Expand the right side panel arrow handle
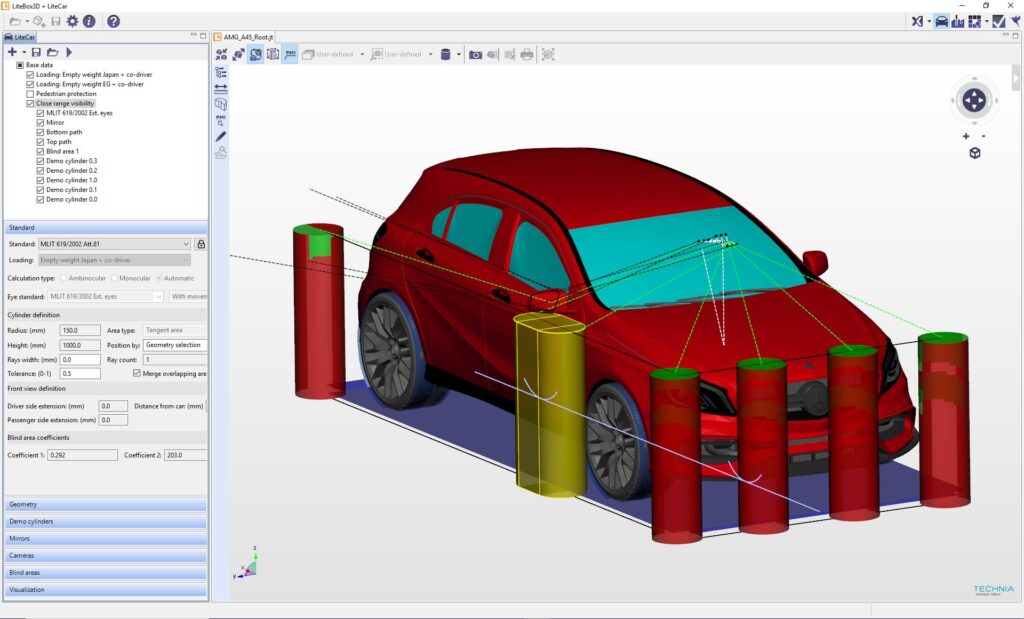 click(1016, 77)
